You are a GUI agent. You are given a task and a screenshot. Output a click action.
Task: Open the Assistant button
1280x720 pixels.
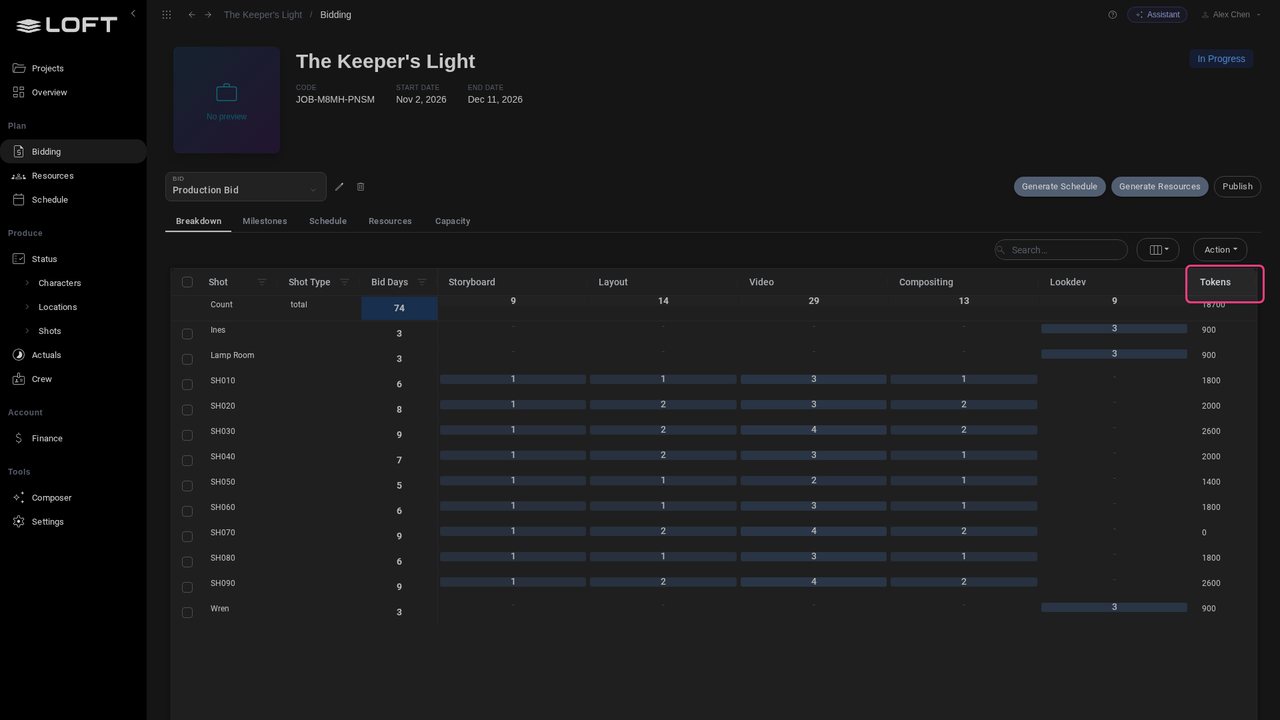click(1157, 15)
